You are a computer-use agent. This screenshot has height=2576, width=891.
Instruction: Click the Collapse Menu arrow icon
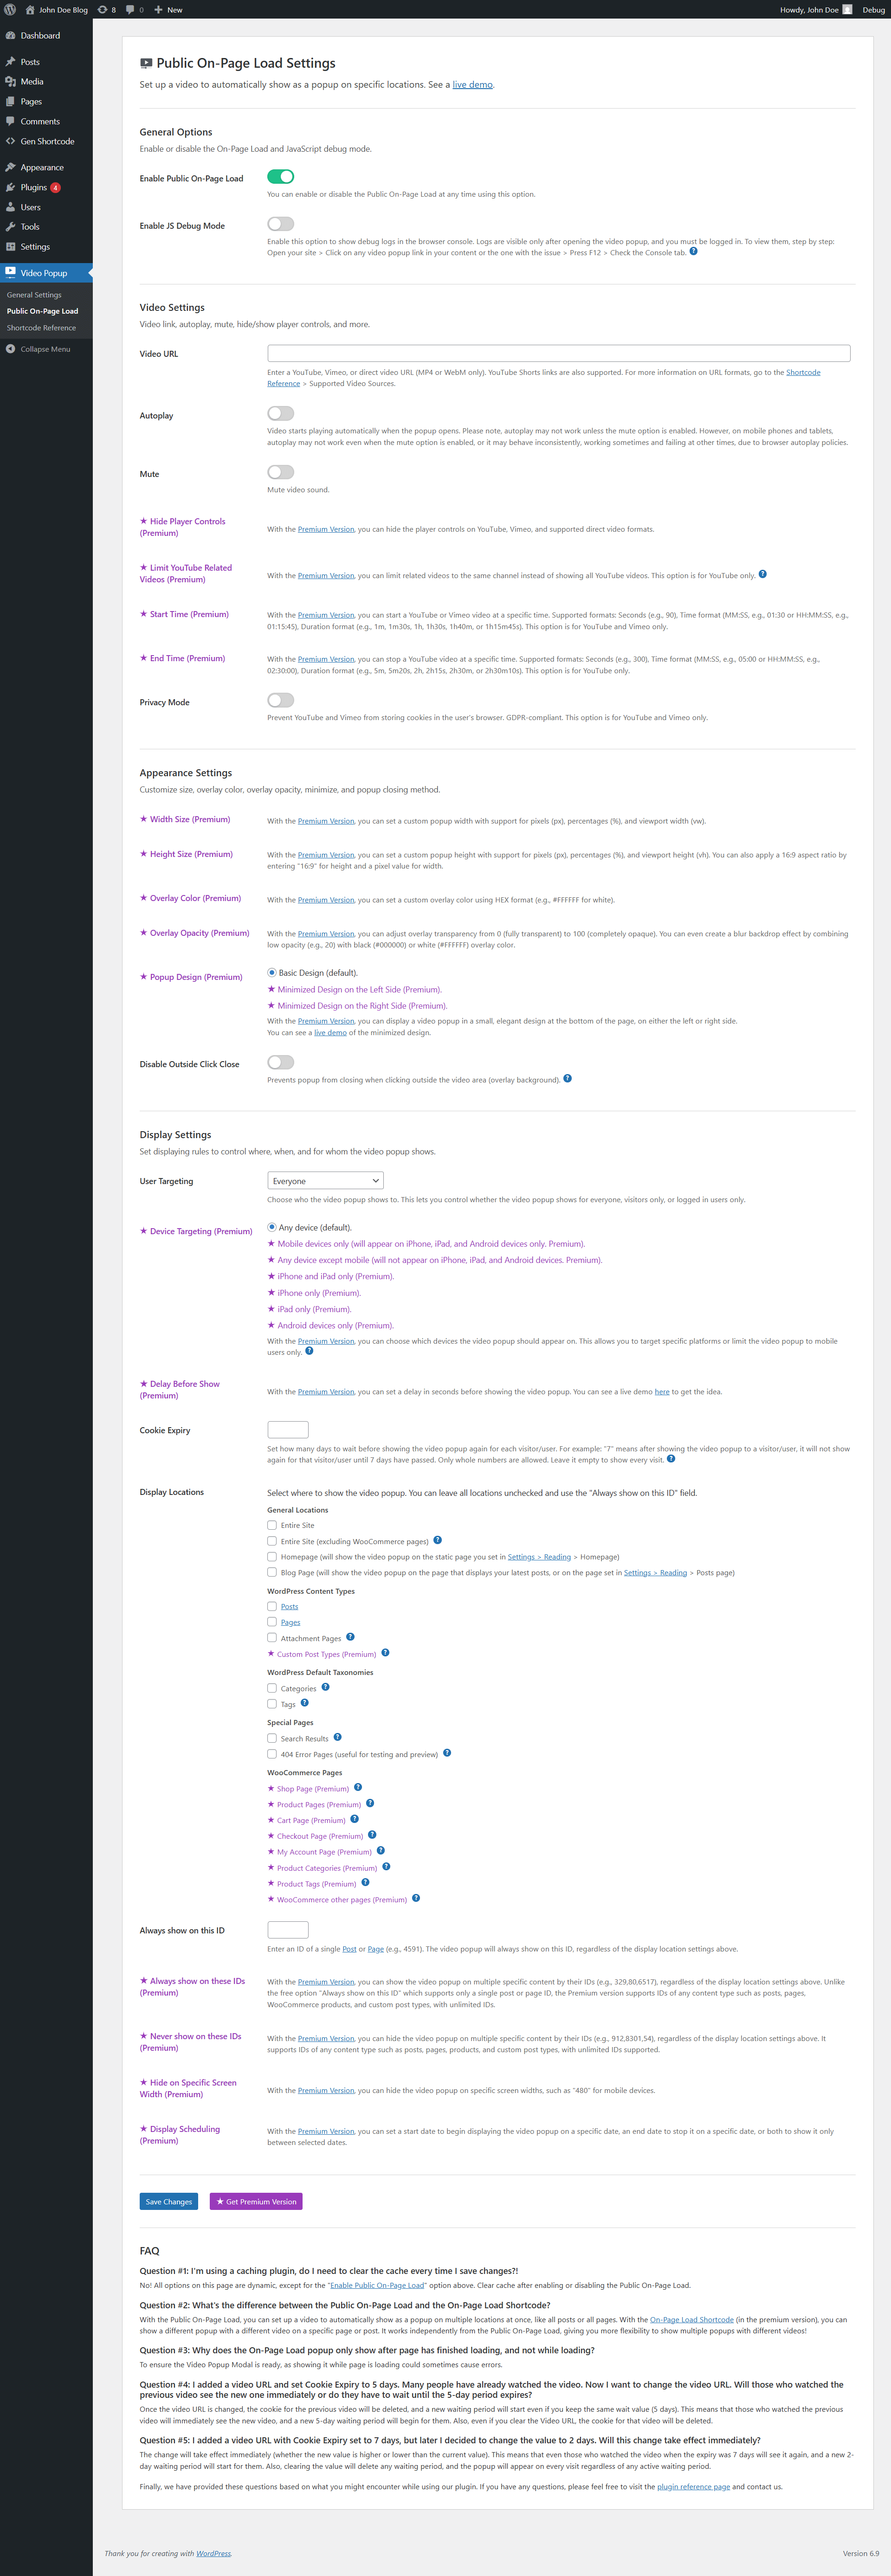tap(10, 349)
